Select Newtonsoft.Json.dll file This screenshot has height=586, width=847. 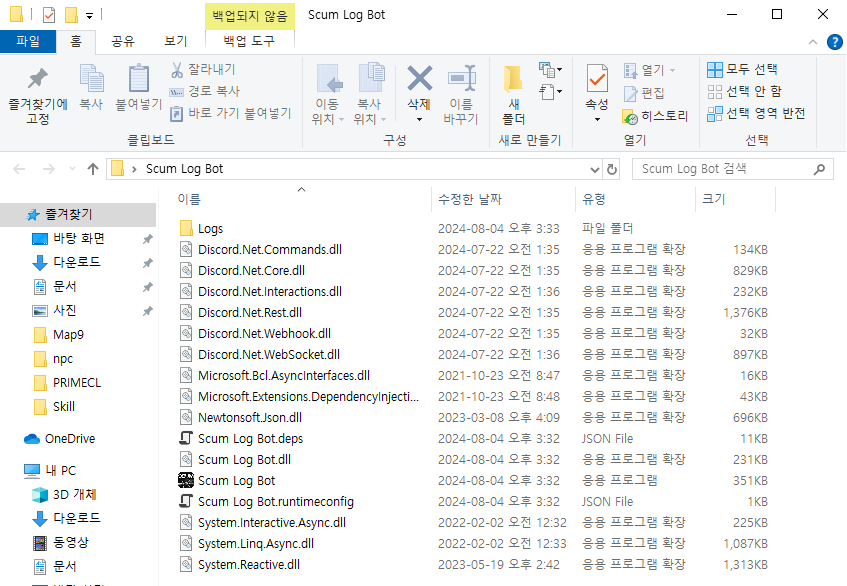point(250,417)
